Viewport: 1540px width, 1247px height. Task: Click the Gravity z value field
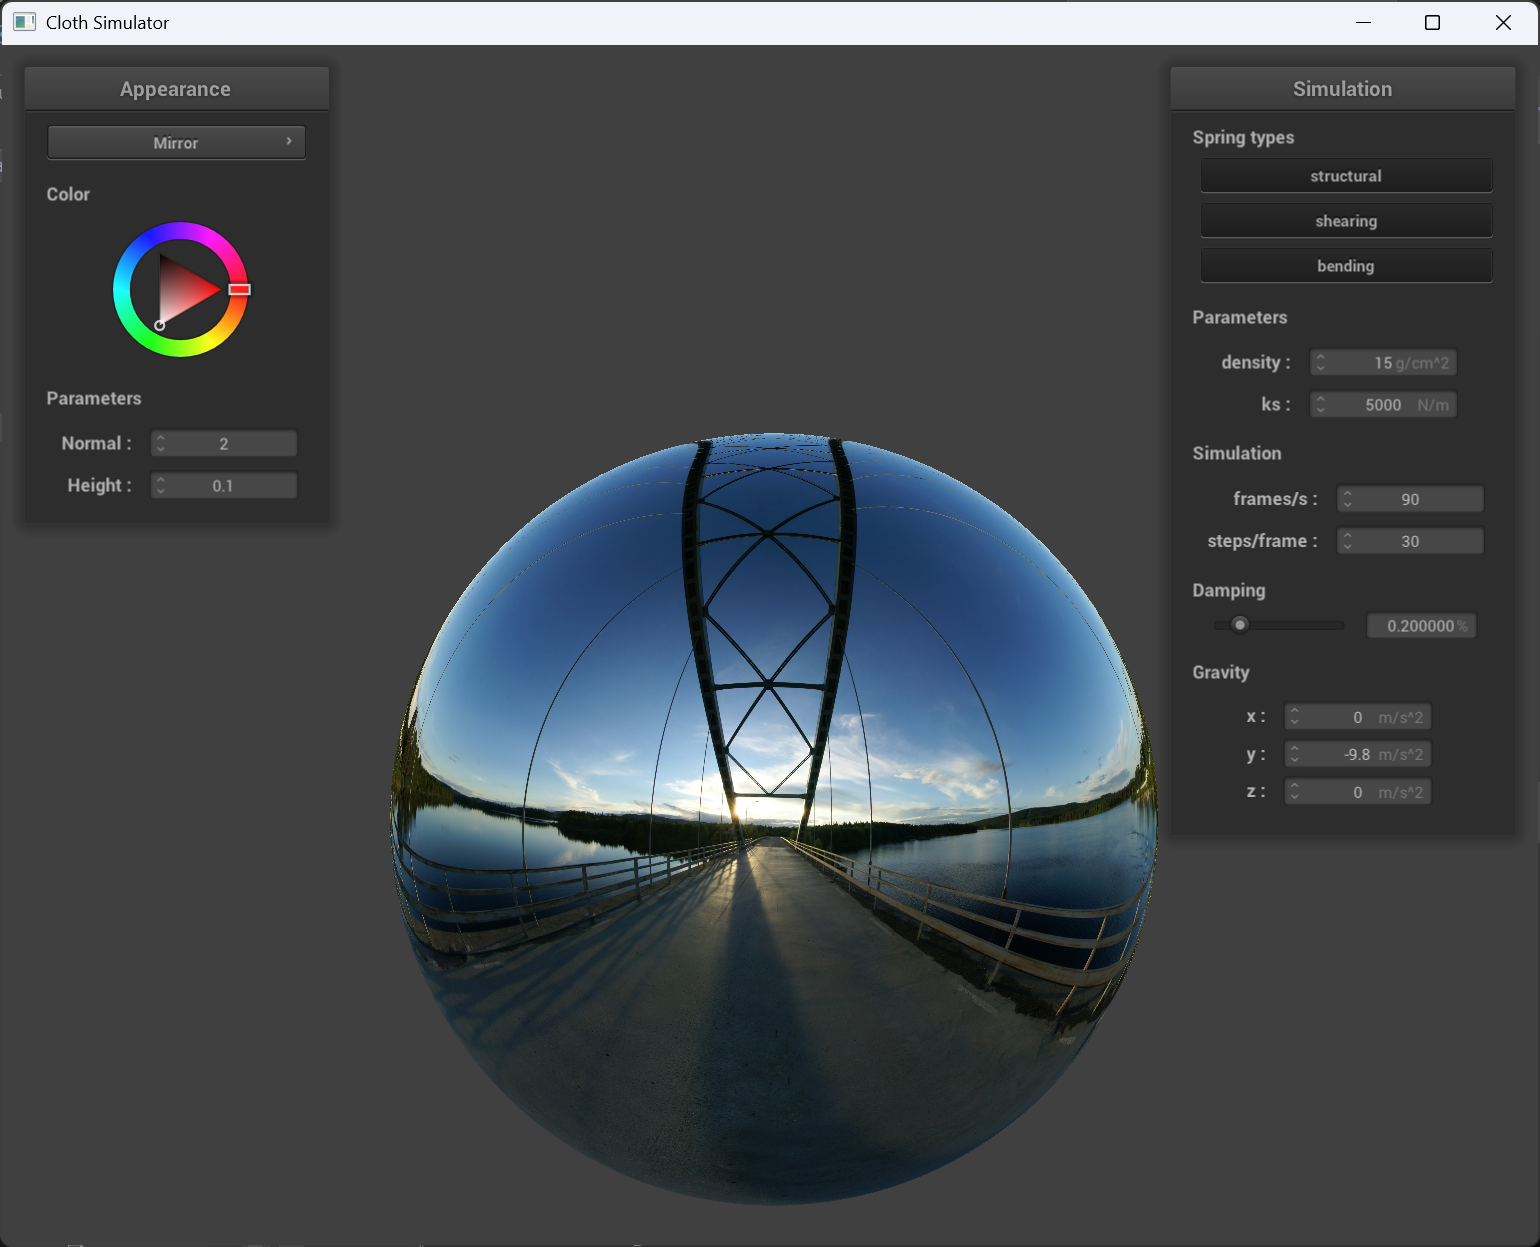click(1358, 792)
